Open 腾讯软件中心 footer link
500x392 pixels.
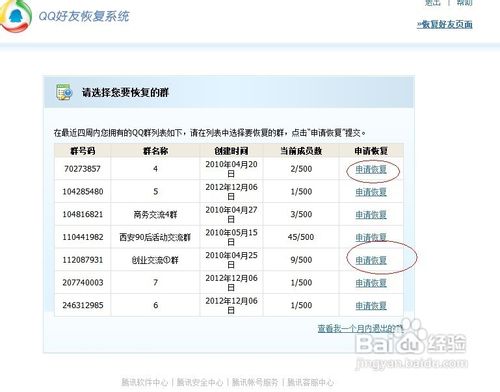[x=144, y=382]
